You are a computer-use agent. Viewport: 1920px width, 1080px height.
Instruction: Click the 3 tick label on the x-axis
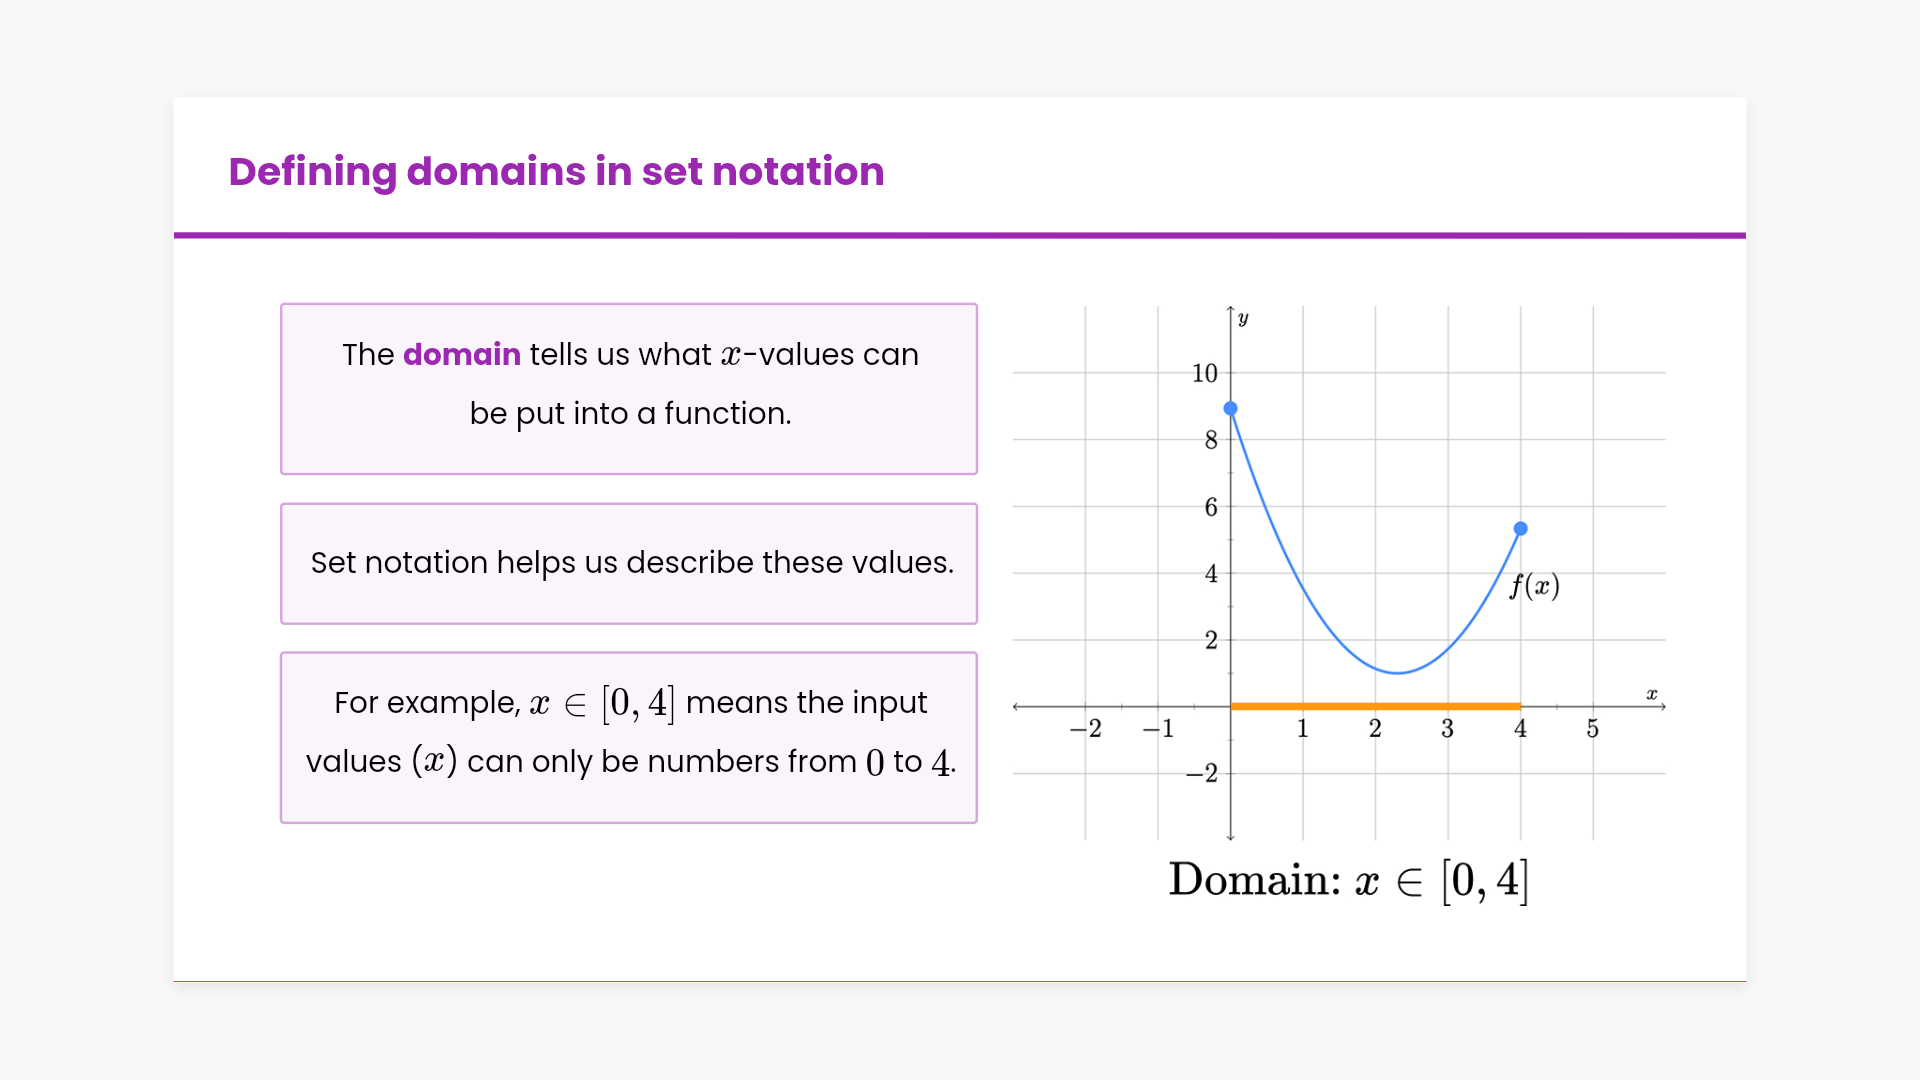pyautogui.click(x=1447, y=729)
